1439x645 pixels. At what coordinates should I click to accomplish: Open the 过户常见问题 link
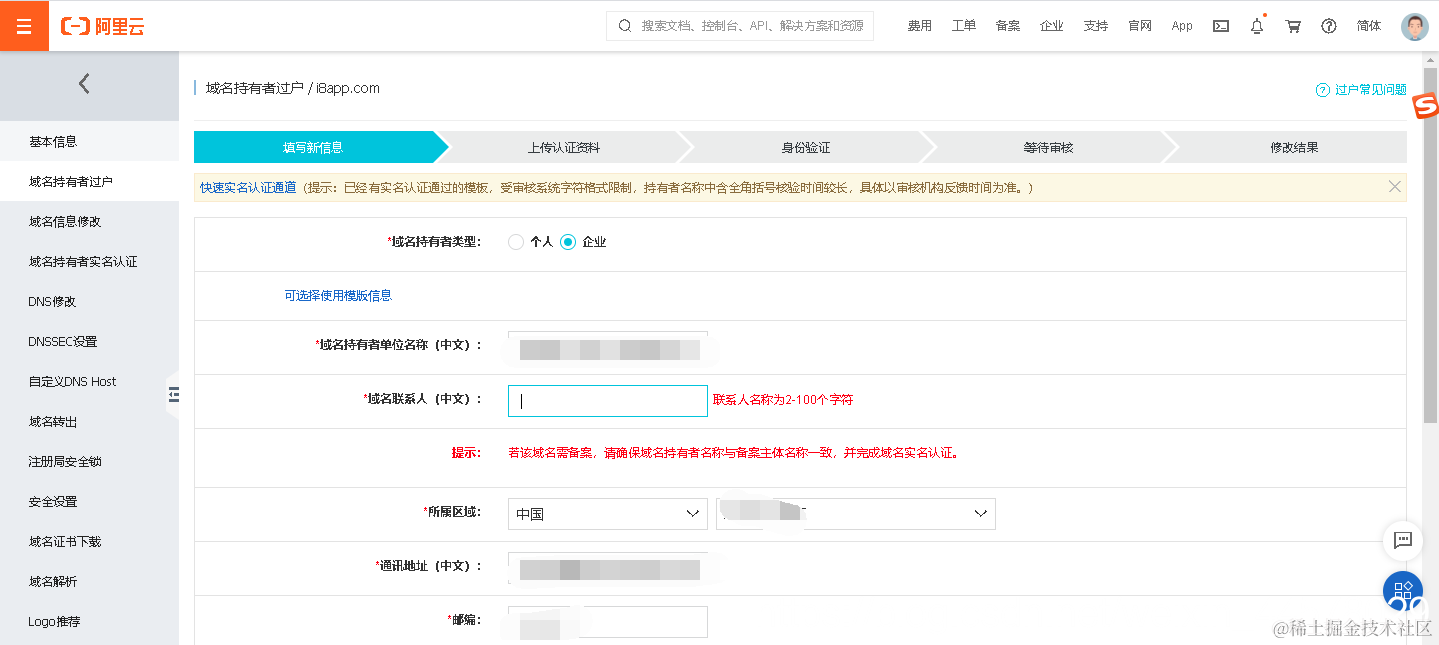pos(1370,90)
